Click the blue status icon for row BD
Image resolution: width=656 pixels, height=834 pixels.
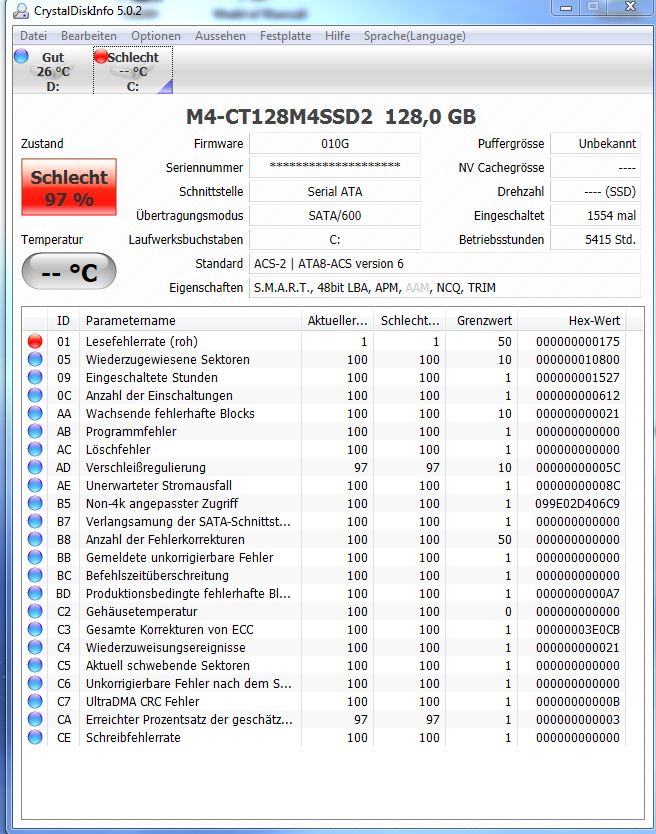[x=35, y=593]
